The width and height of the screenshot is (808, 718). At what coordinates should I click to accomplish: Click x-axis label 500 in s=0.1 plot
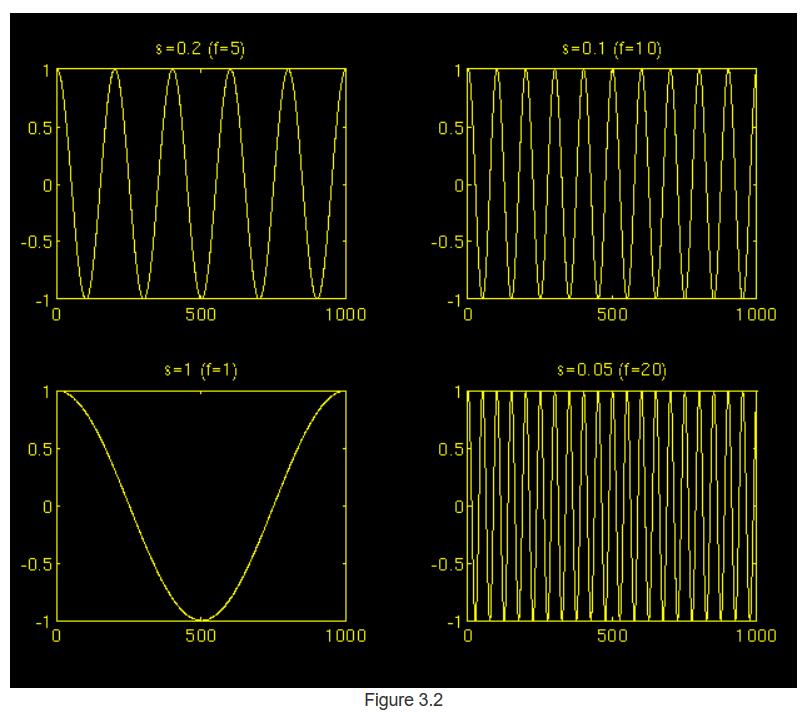612,314
